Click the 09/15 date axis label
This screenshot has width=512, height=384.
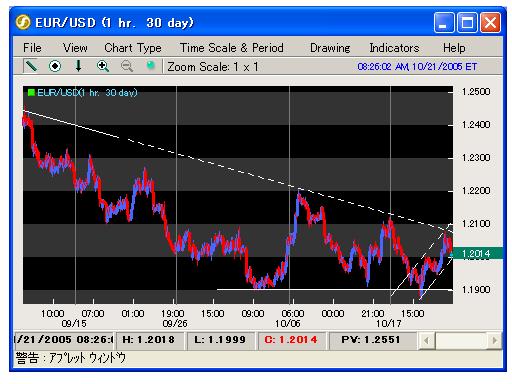(x=74, y=323)
